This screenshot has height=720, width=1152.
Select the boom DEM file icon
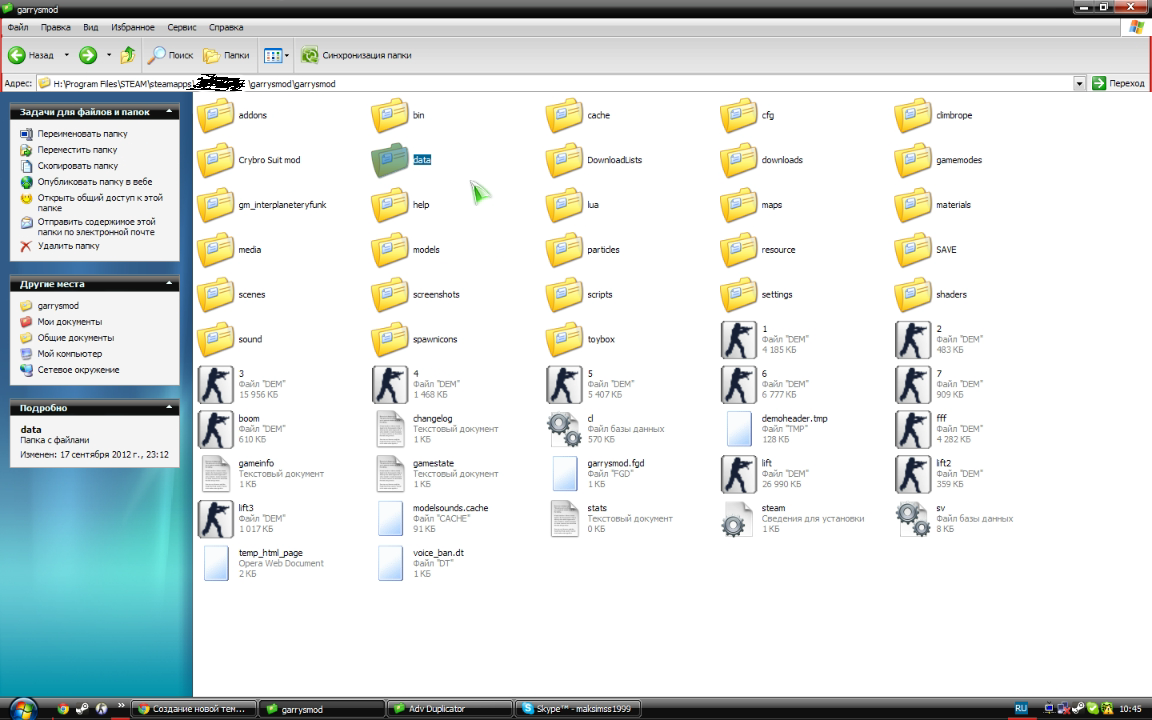coord(215,429)
